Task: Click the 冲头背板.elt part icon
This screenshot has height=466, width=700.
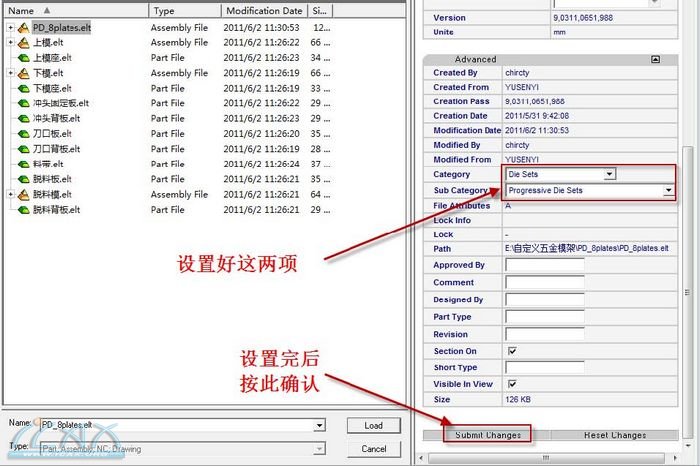Action: pyautogui.click(x=23, y=119)
